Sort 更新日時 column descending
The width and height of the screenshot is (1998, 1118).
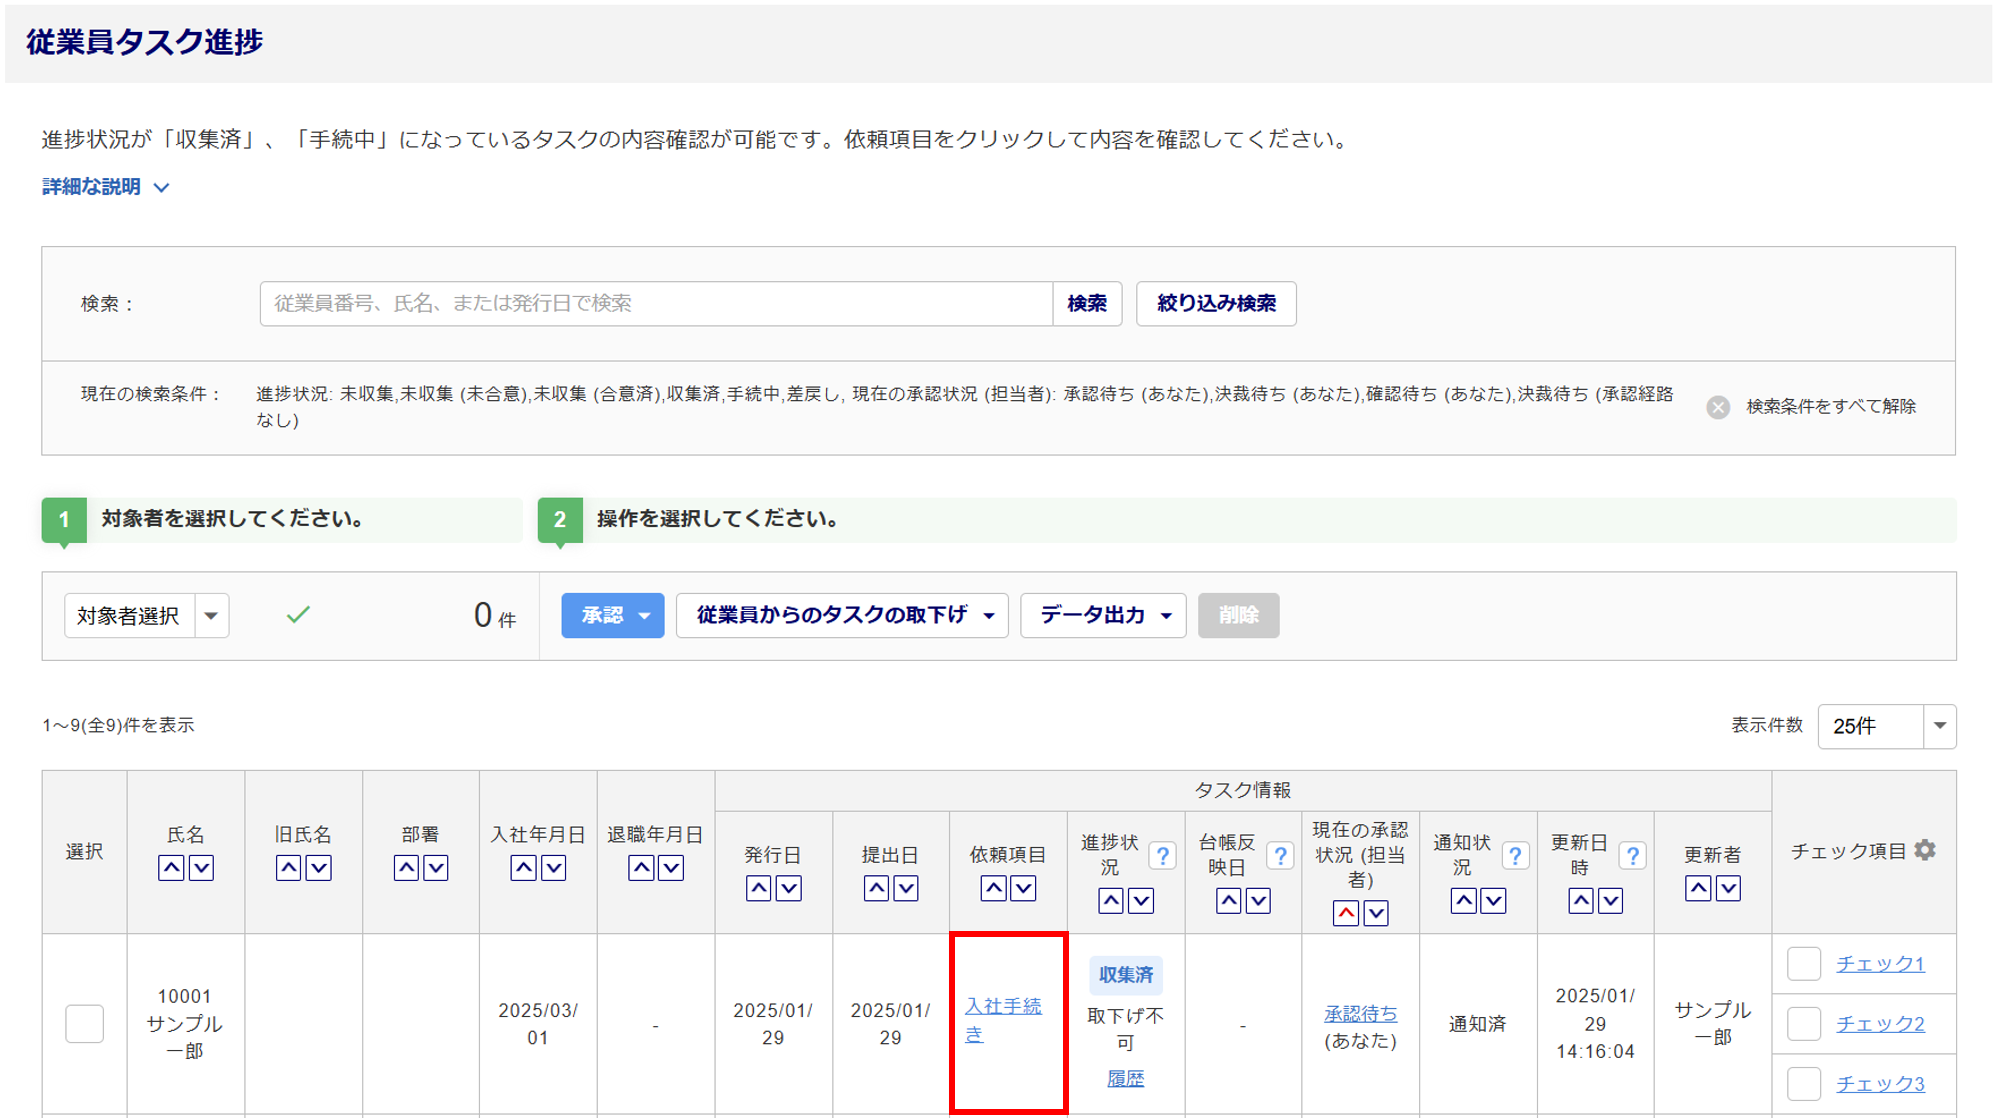[x=1611, y=901]
